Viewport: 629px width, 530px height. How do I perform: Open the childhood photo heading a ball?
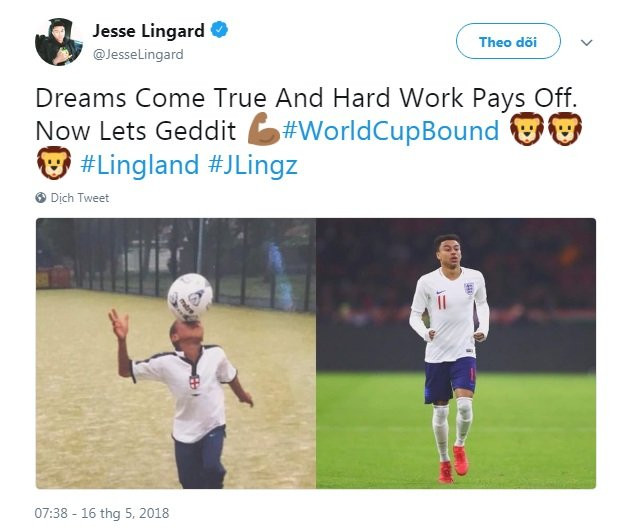click(x=176, y=353)
